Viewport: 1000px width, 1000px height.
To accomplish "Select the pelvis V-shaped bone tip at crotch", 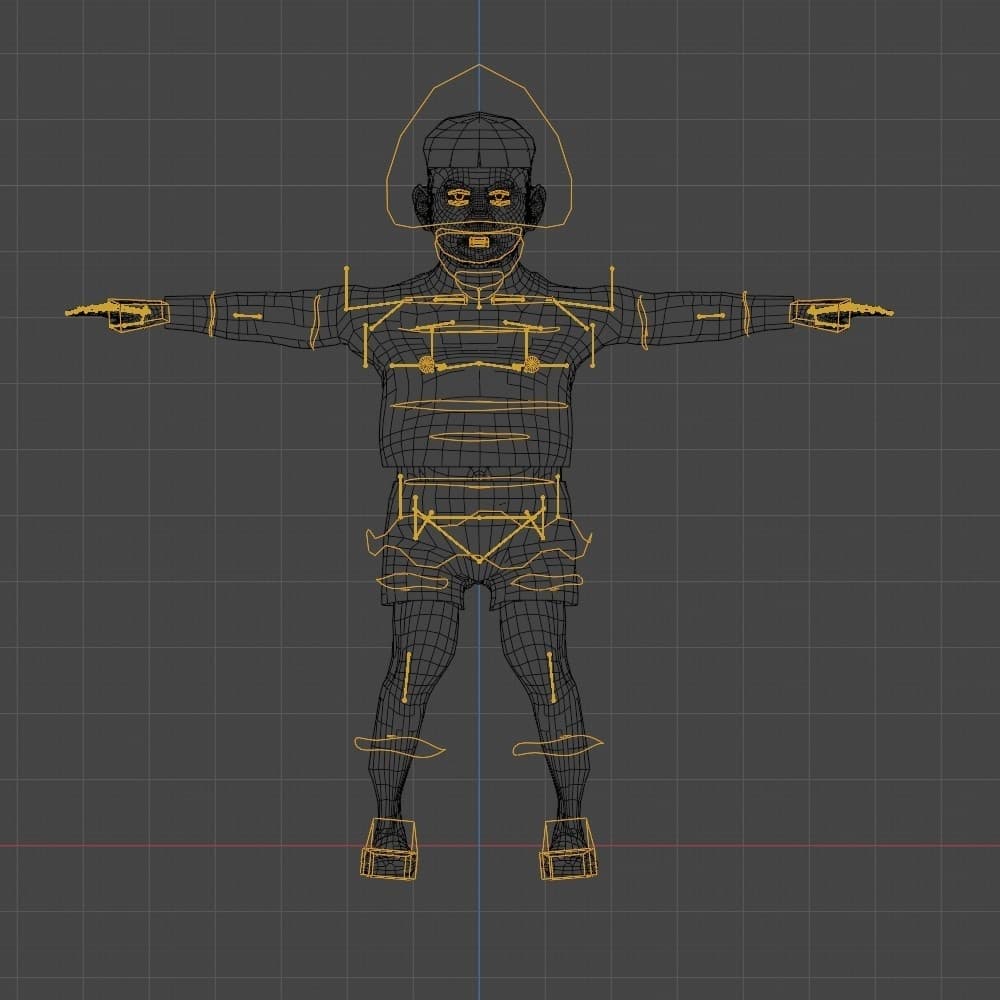I will (480, 561).
